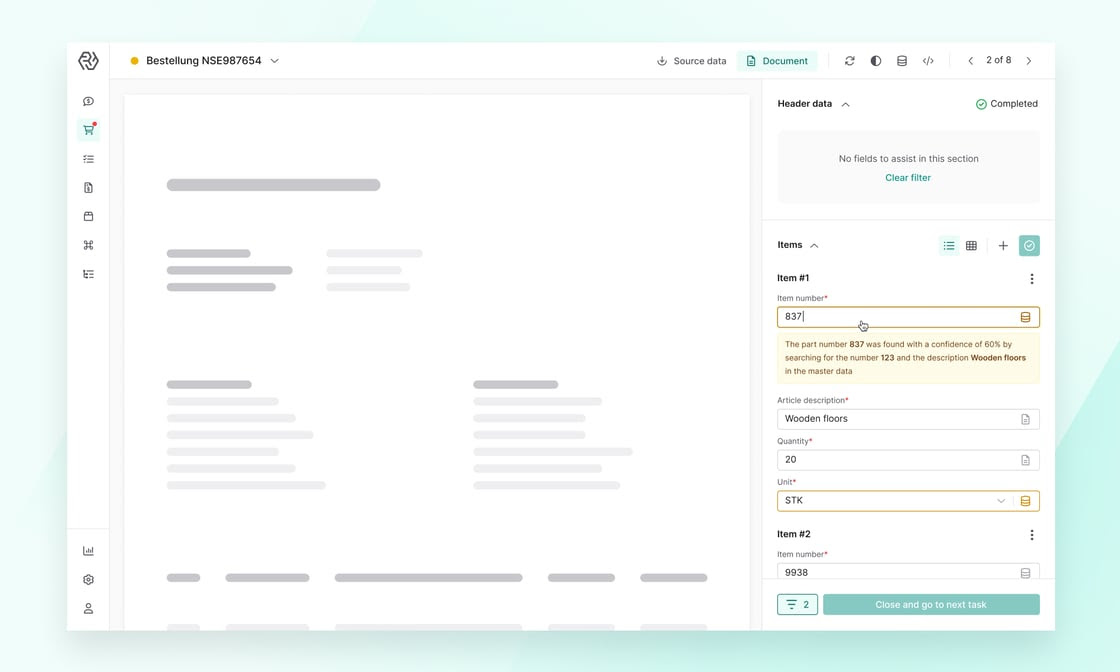
Task: Toggle the contrast half-circle icon
Action: pos(876,61)
